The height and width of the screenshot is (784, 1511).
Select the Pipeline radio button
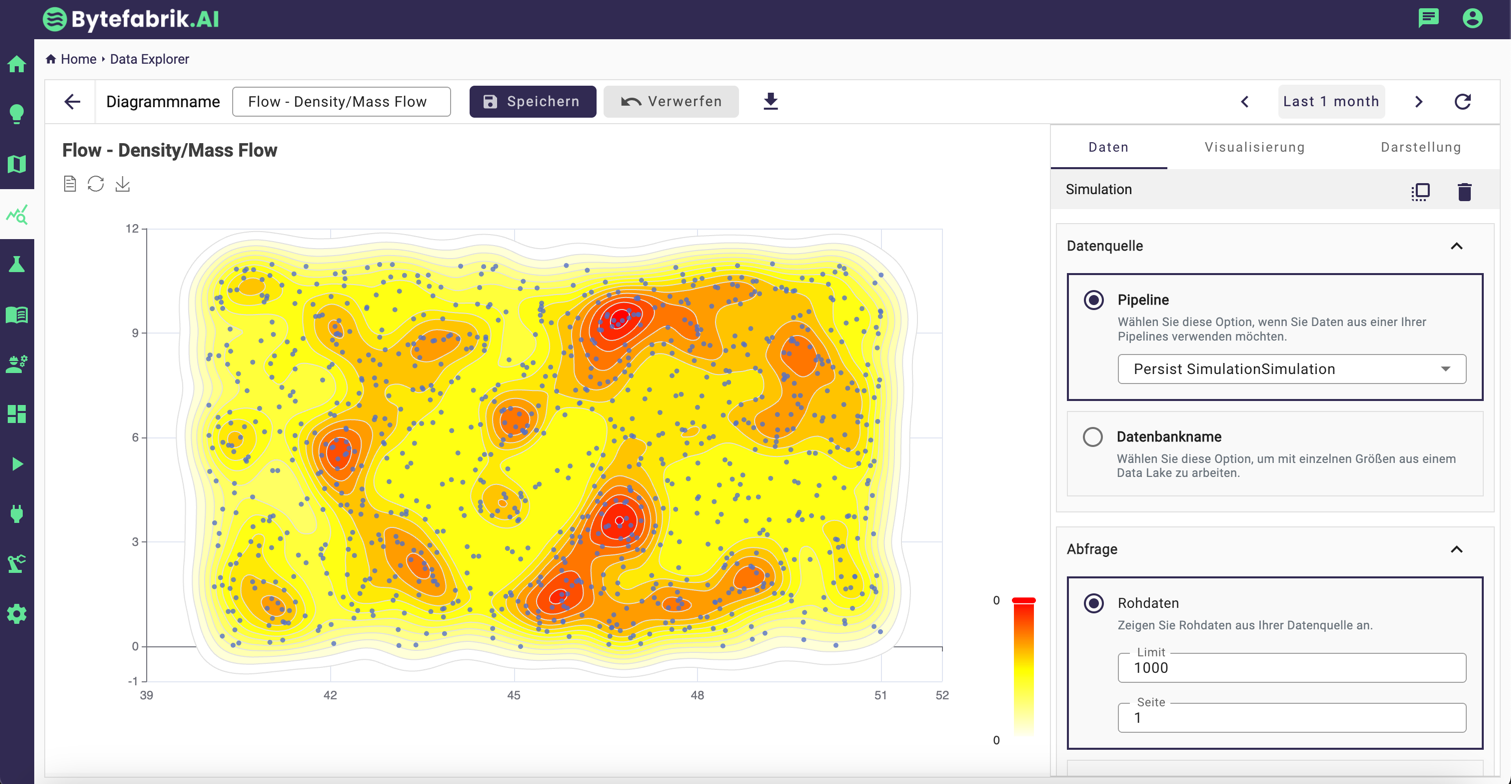[1093, 300]
